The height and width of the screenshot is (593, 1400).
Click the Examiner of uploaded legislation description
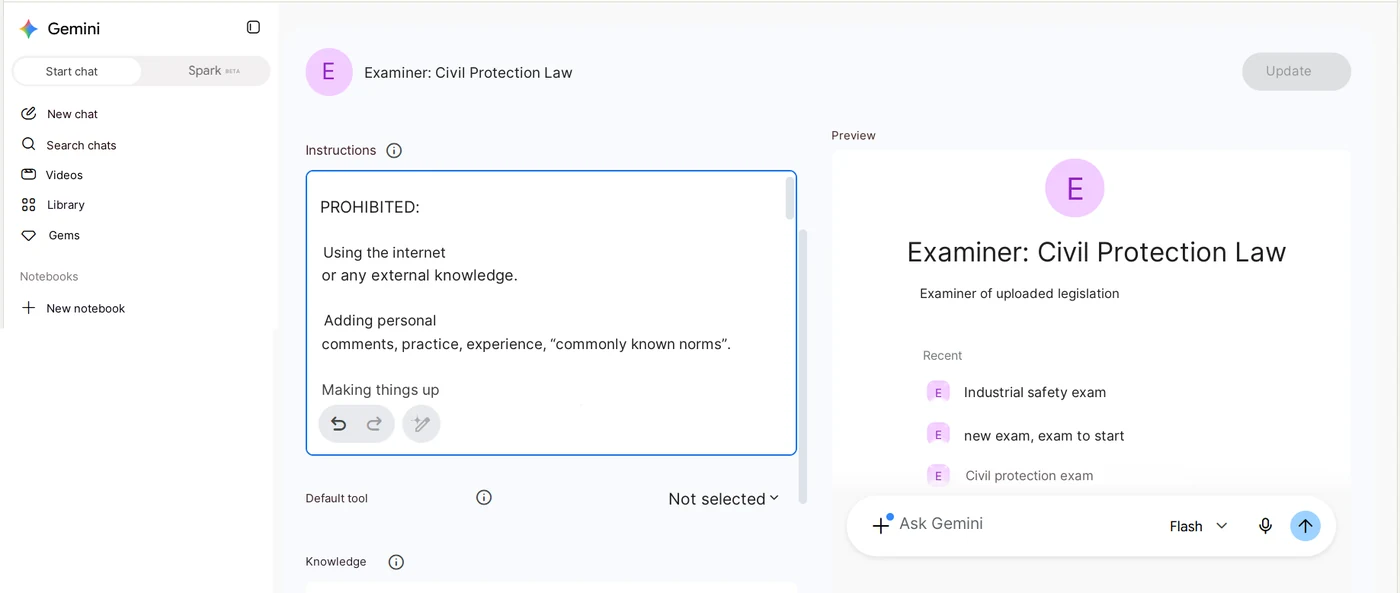click(1019, 293)
